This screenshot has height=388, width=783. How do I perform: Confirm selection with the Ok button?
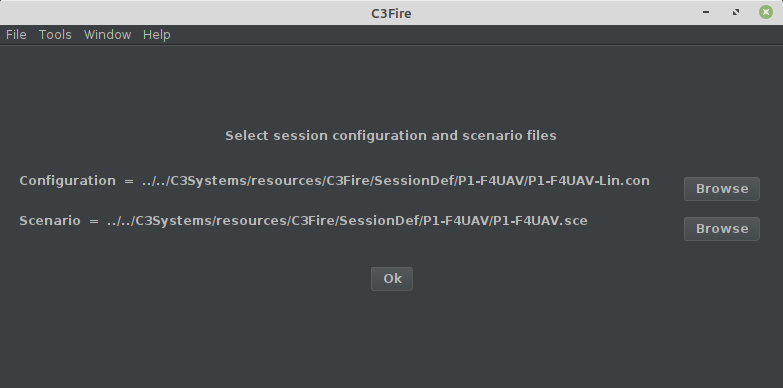[392, 279]
